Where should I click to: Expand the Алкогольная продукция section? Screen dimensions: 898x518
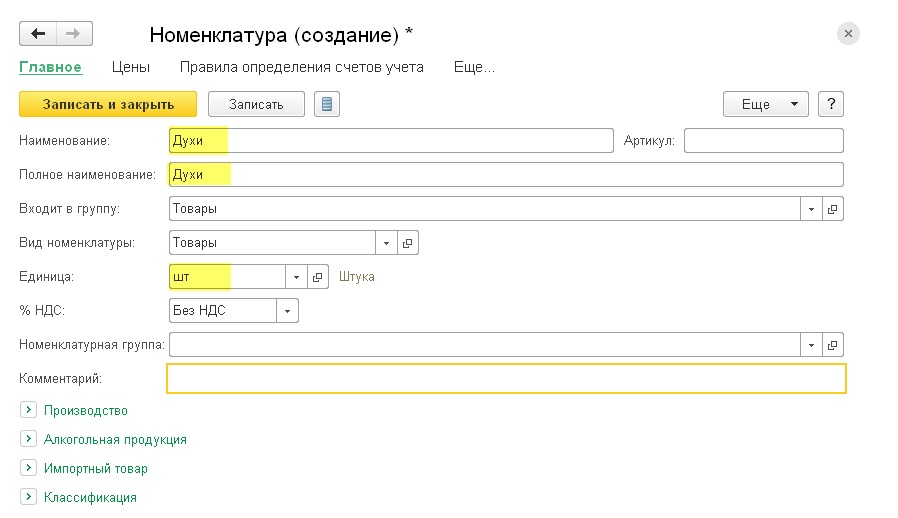tap(28, 439)
